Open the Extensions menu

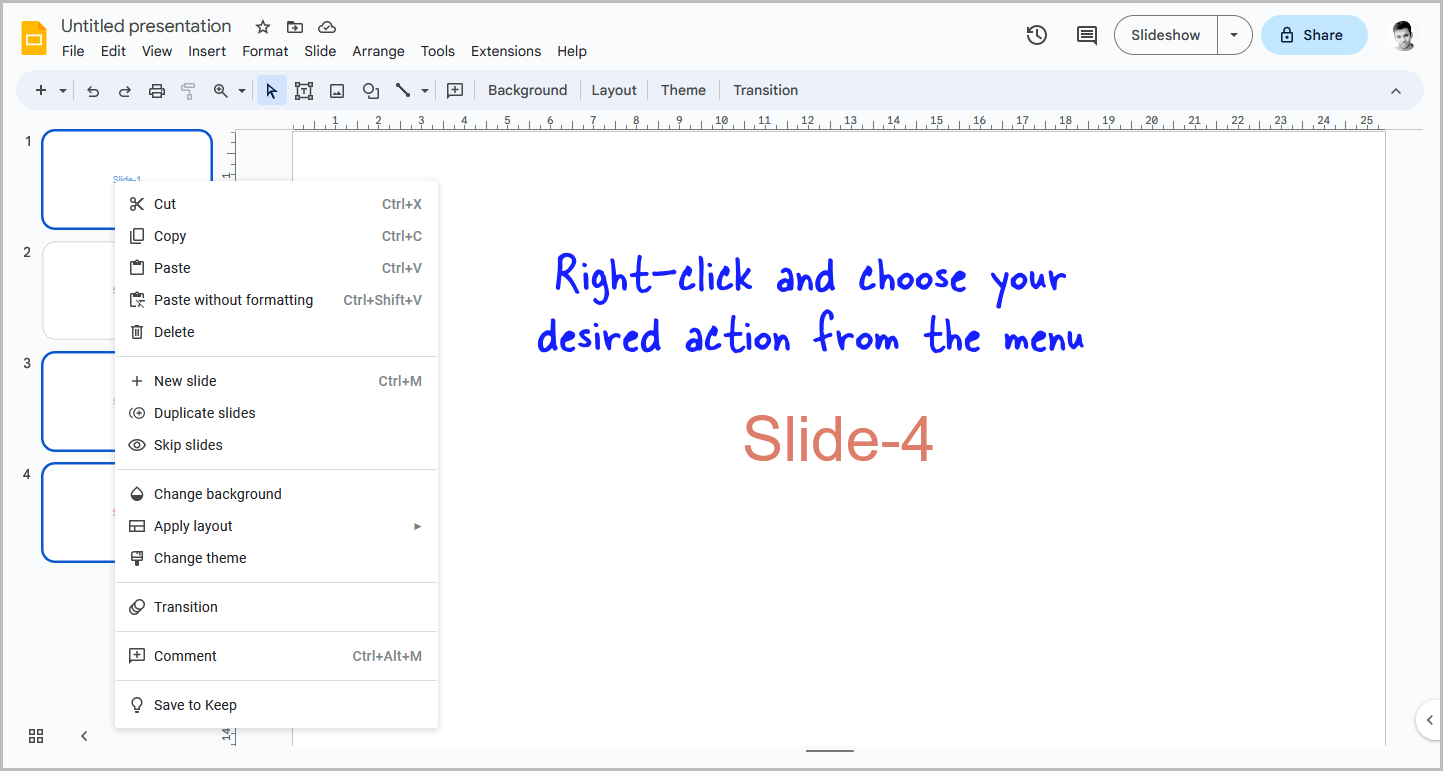coord(505,51)
